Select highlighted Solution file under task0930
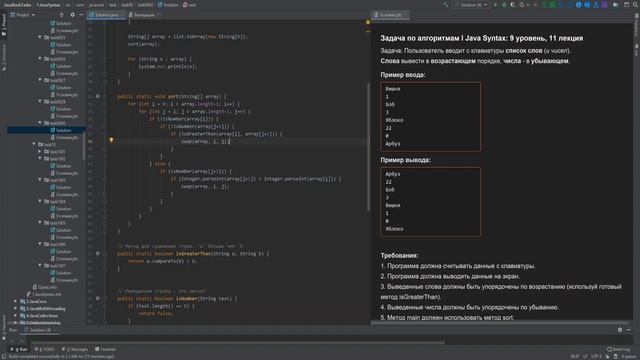Image resolution: width=640 pixels, height=360 pixels. pos(46,130)
